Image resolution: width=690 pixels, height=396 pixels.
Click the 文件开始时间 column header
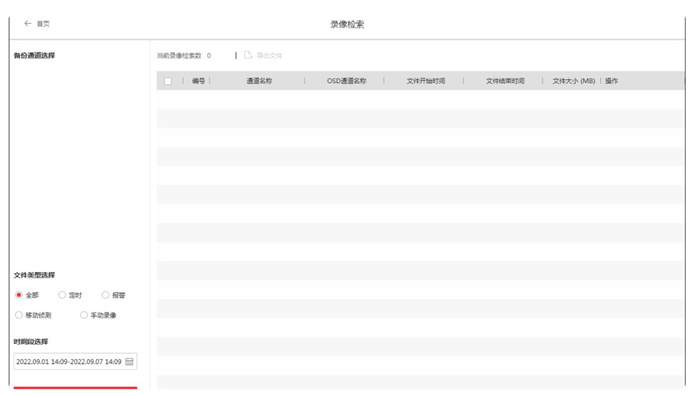click(426, 81)
